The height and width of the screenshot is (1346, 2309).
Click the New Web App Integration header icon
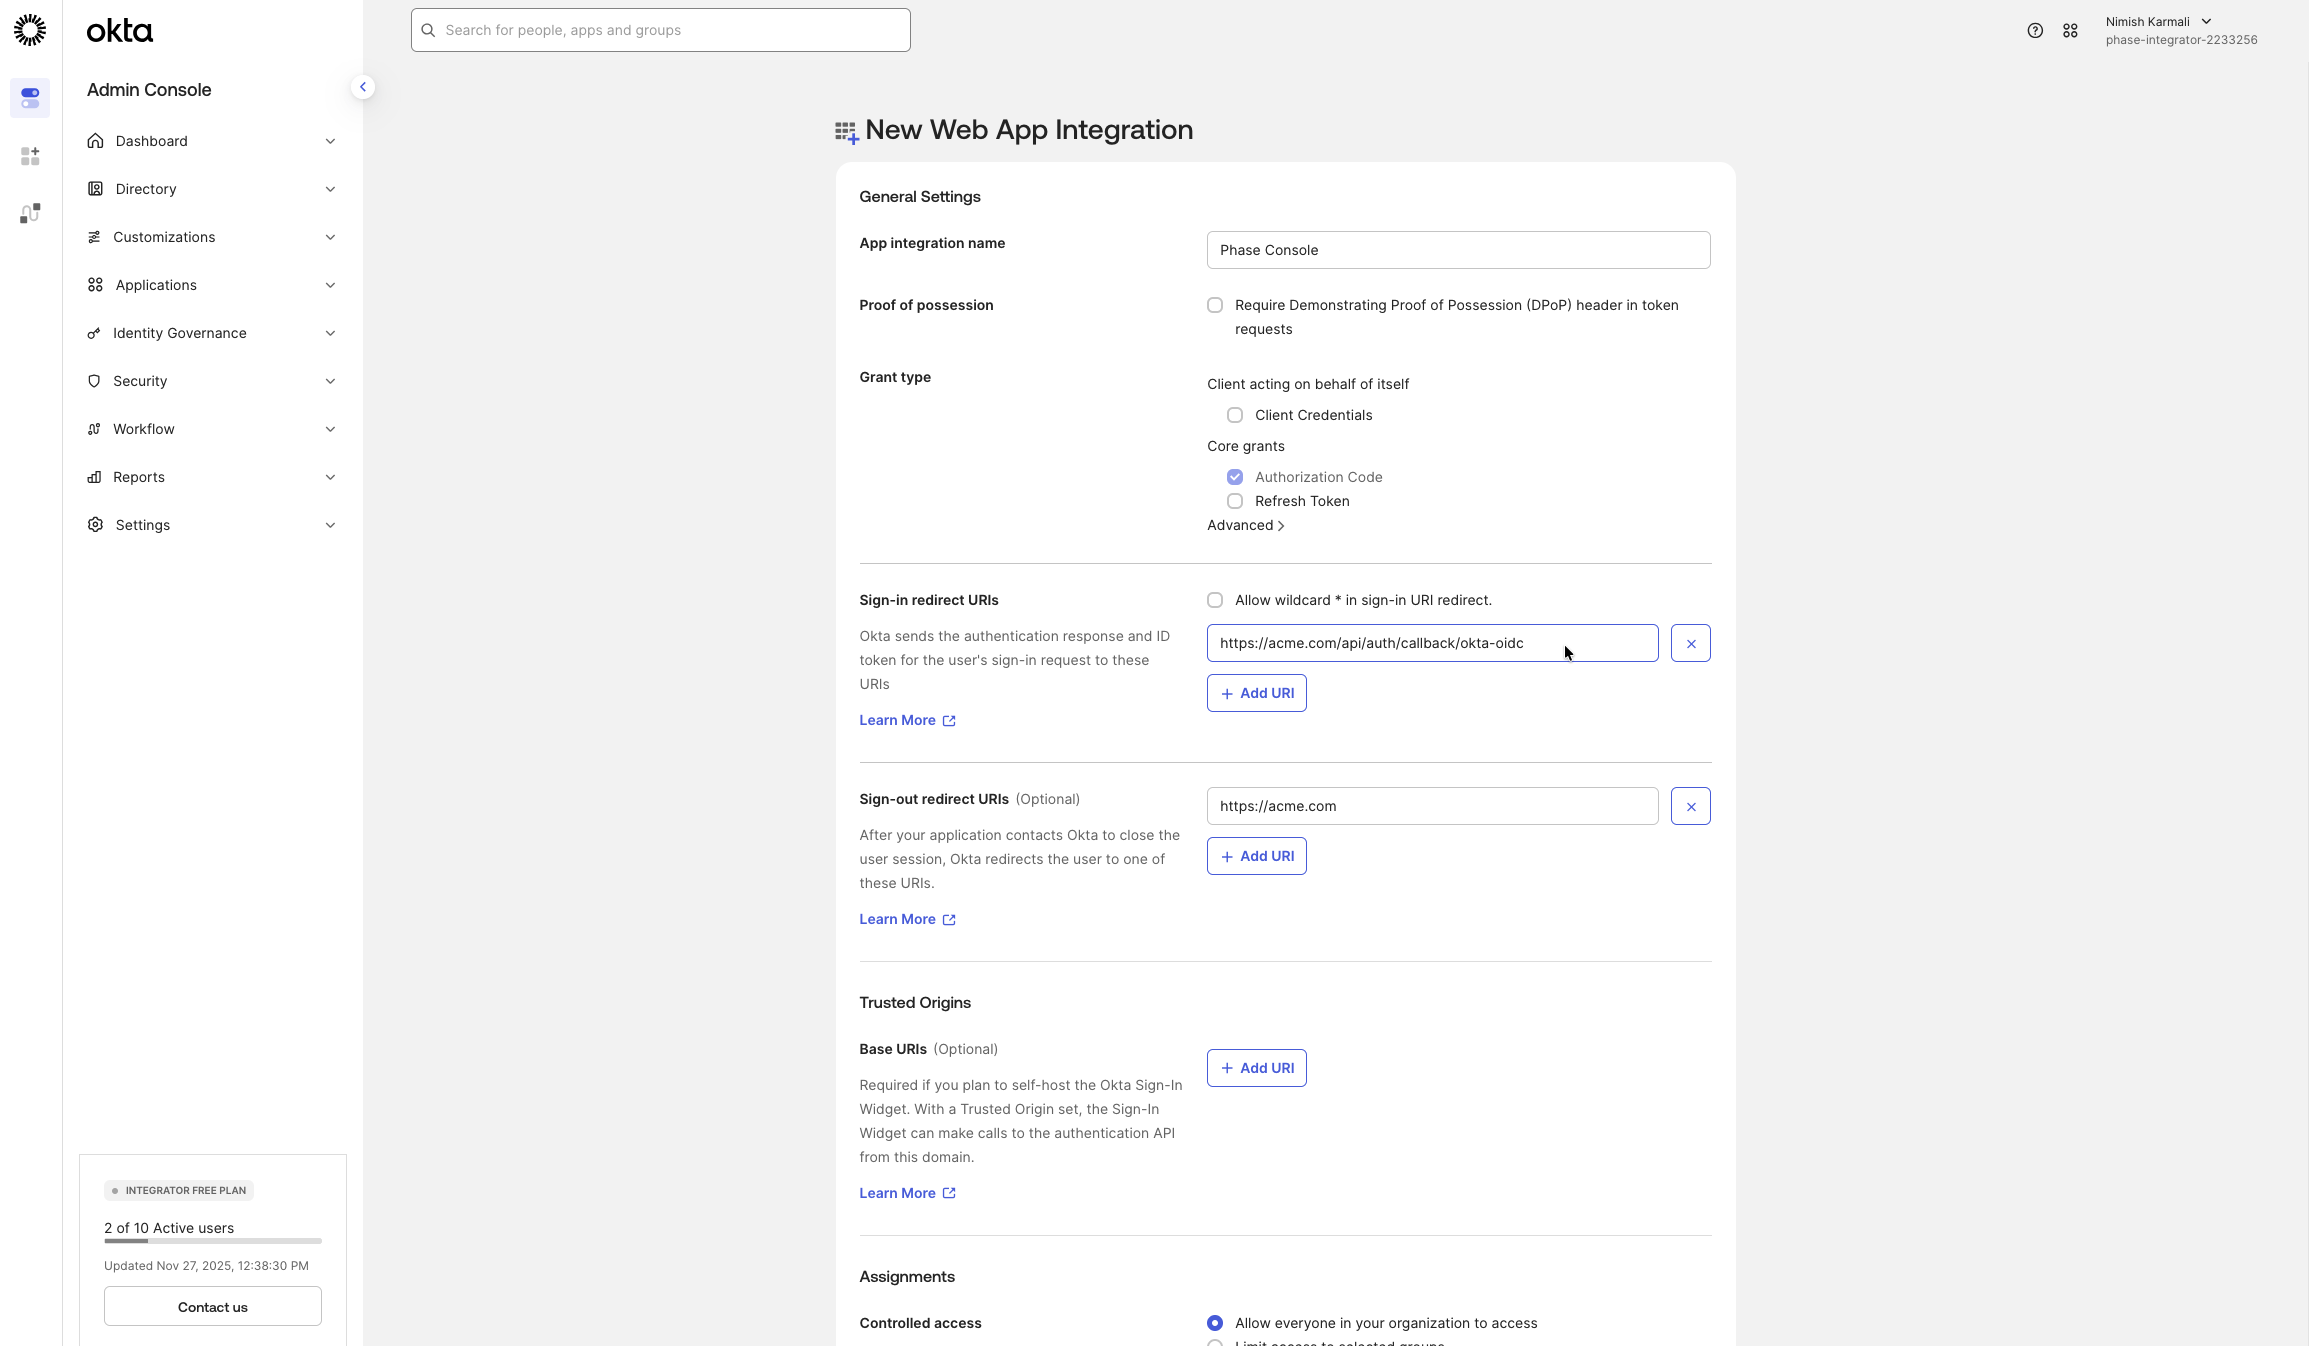pos(847,132)
